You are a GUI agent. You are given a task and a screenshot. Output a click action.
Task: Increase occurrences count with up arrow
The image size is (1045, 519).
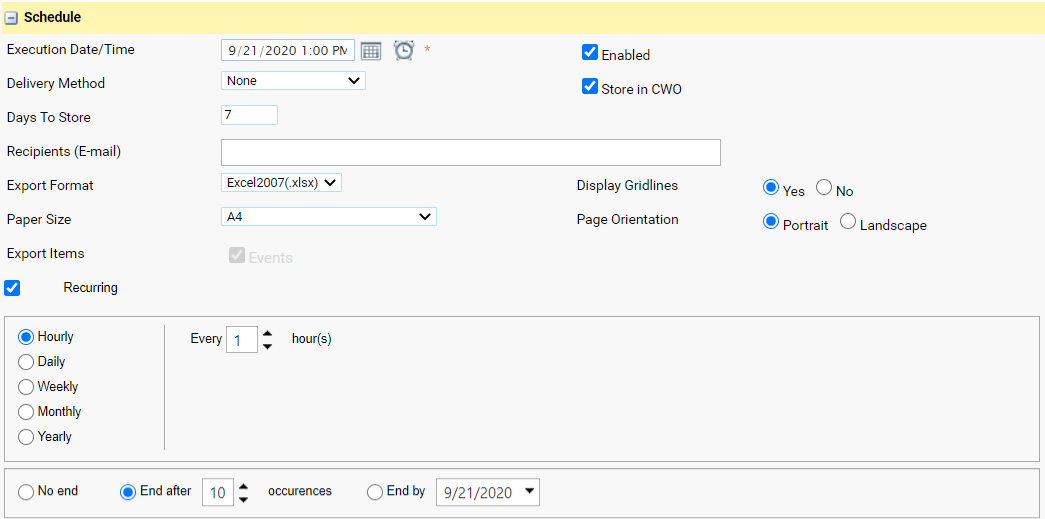pyautogui.click(x=243, y=486)
